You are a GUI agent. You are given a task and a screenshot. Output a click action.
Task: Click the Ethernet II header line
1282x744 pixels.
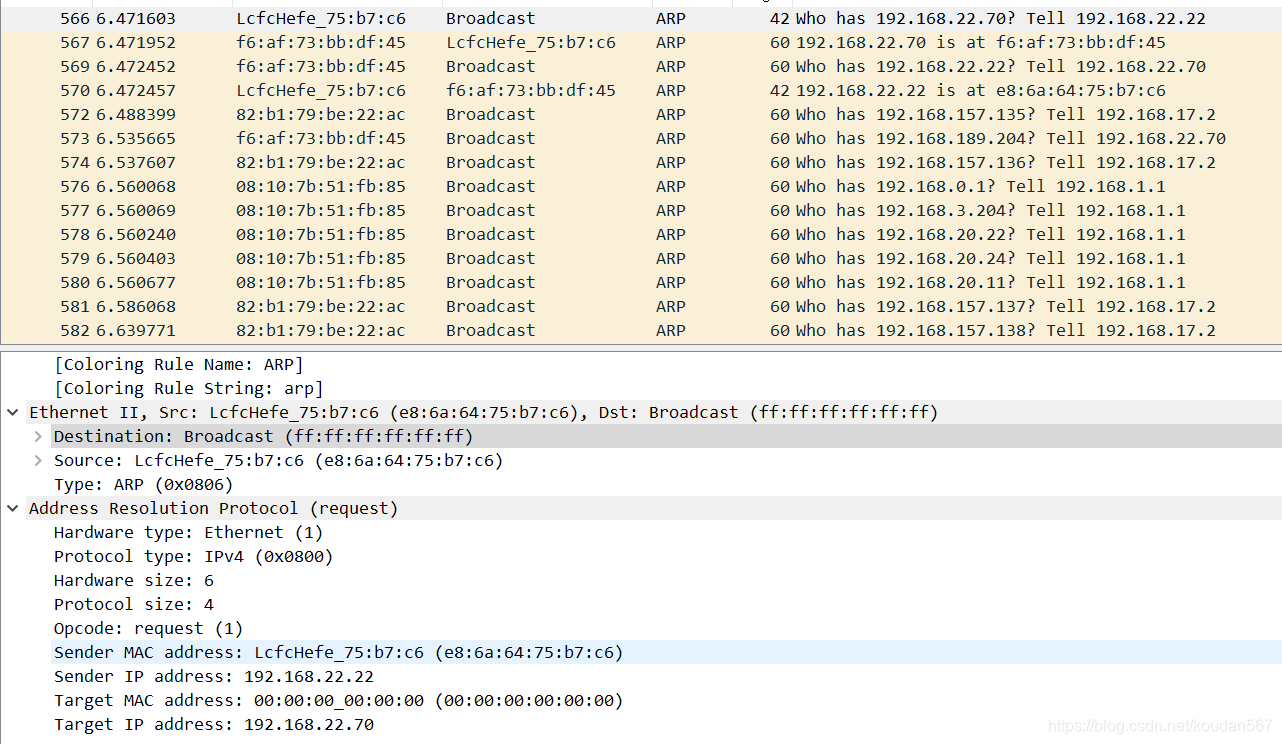click(483, 412)
